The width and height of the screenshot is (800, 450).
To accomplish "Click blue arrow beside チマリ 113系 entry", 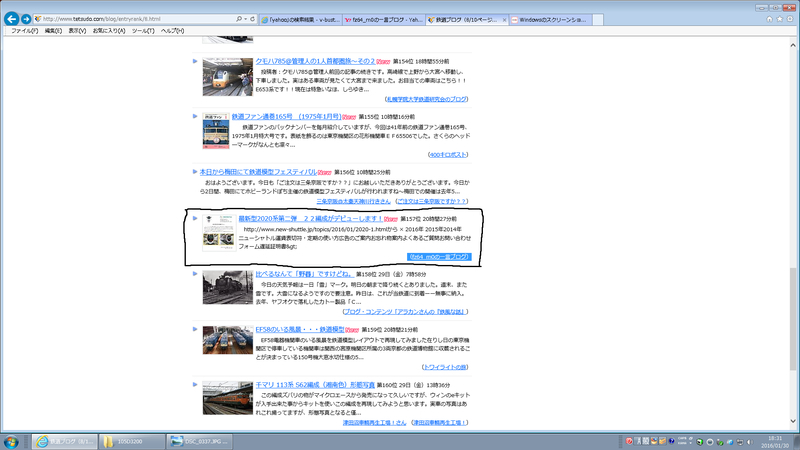I will (195, 384).
